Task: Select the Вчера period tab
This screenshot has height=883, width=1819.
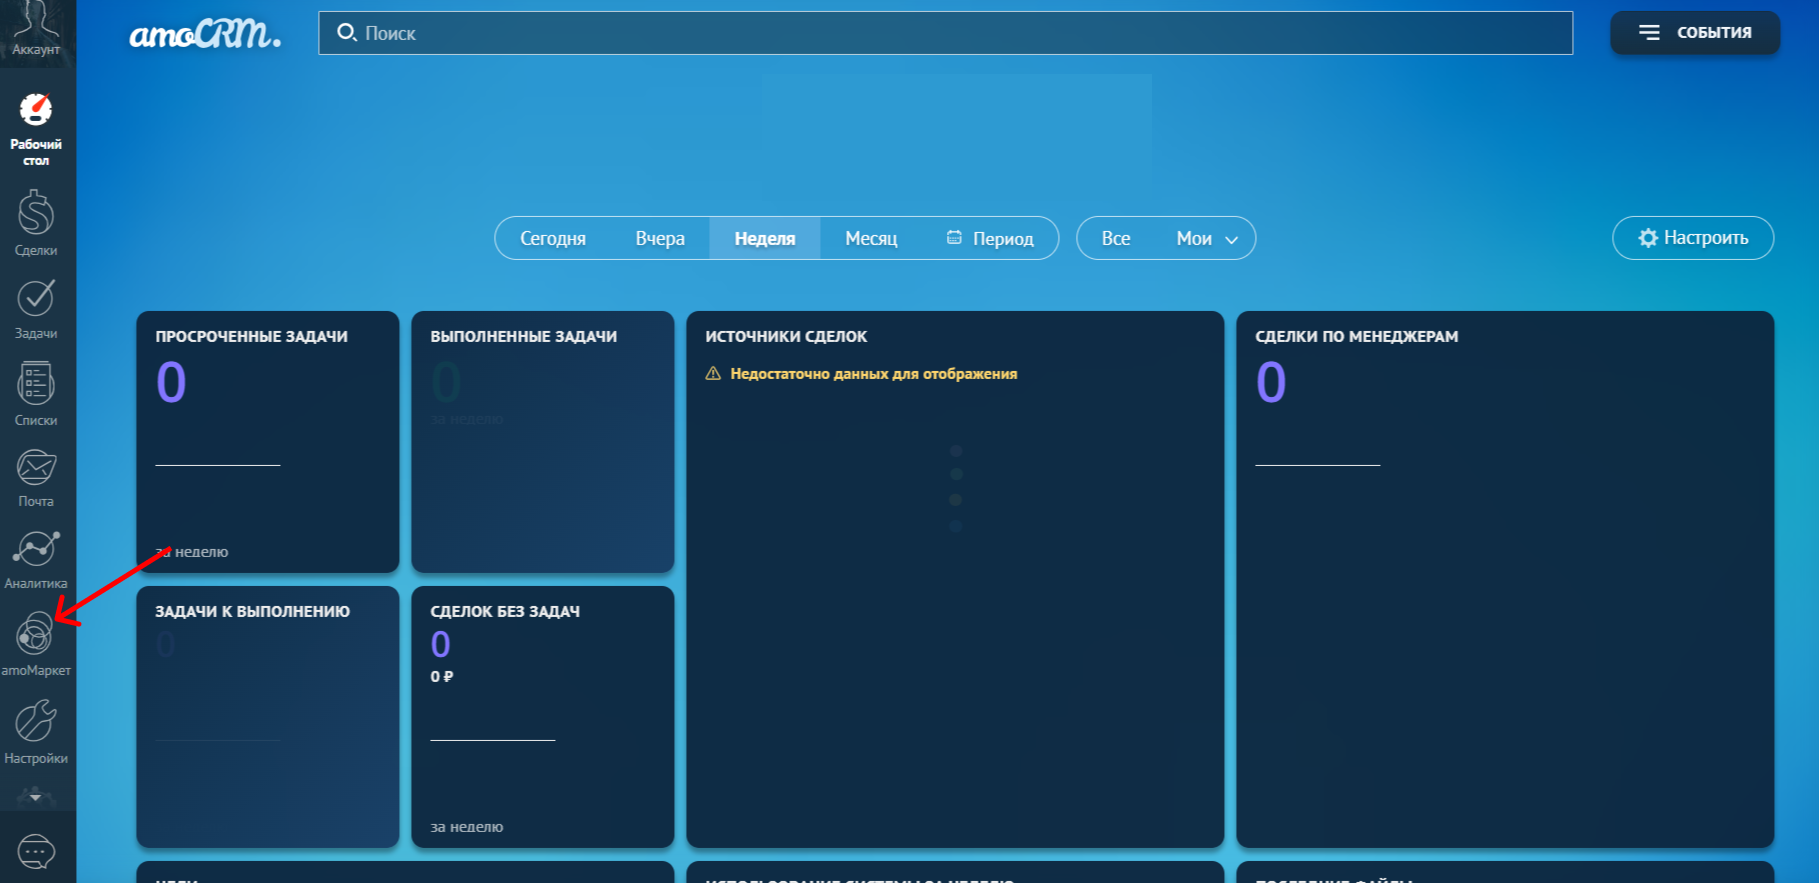Action: coord(660,238)
